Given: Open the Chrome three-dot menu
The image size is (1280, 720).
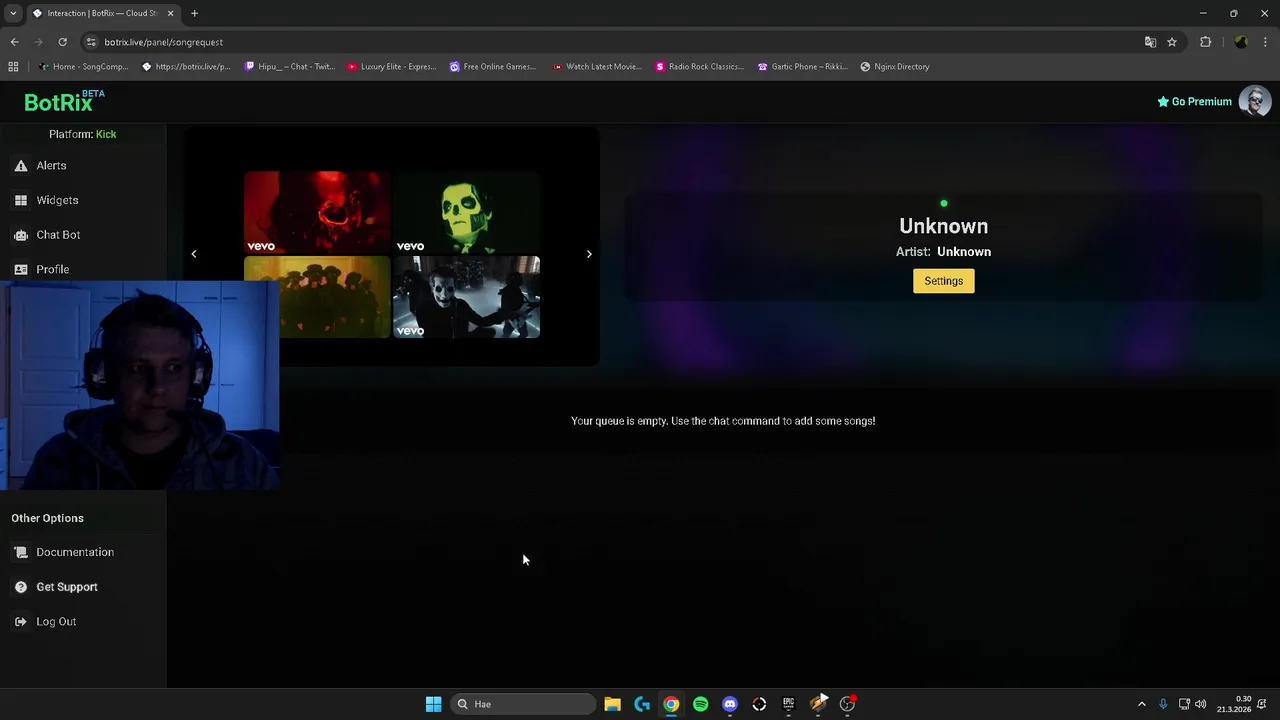Looking at the screenshot, I should coord(1266,42).
